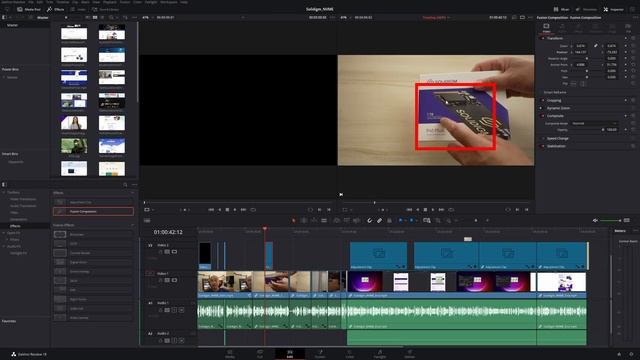
Task: Toggle the Dynamic Zoom enable switch
Action: [x=543, y=108]
